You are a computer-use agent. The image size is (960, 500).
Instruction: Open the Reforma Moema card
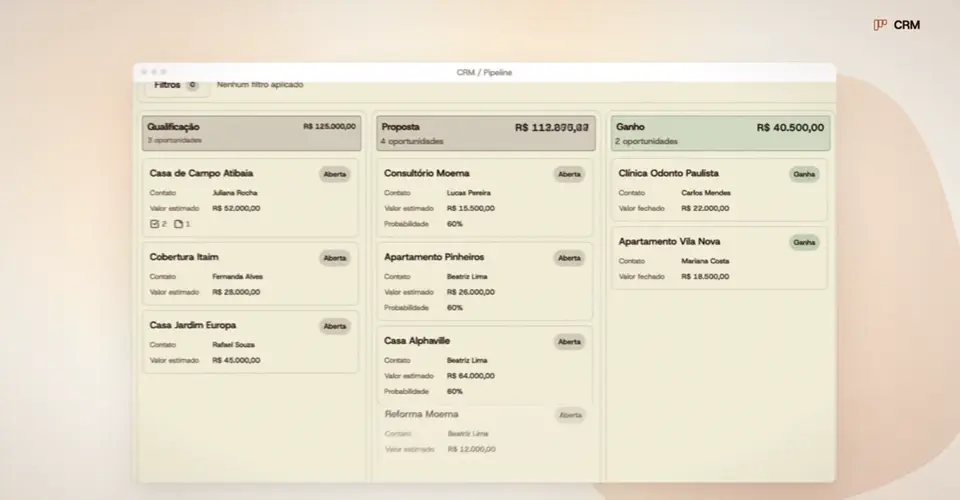pyautogui.click(x=485, y=432)
